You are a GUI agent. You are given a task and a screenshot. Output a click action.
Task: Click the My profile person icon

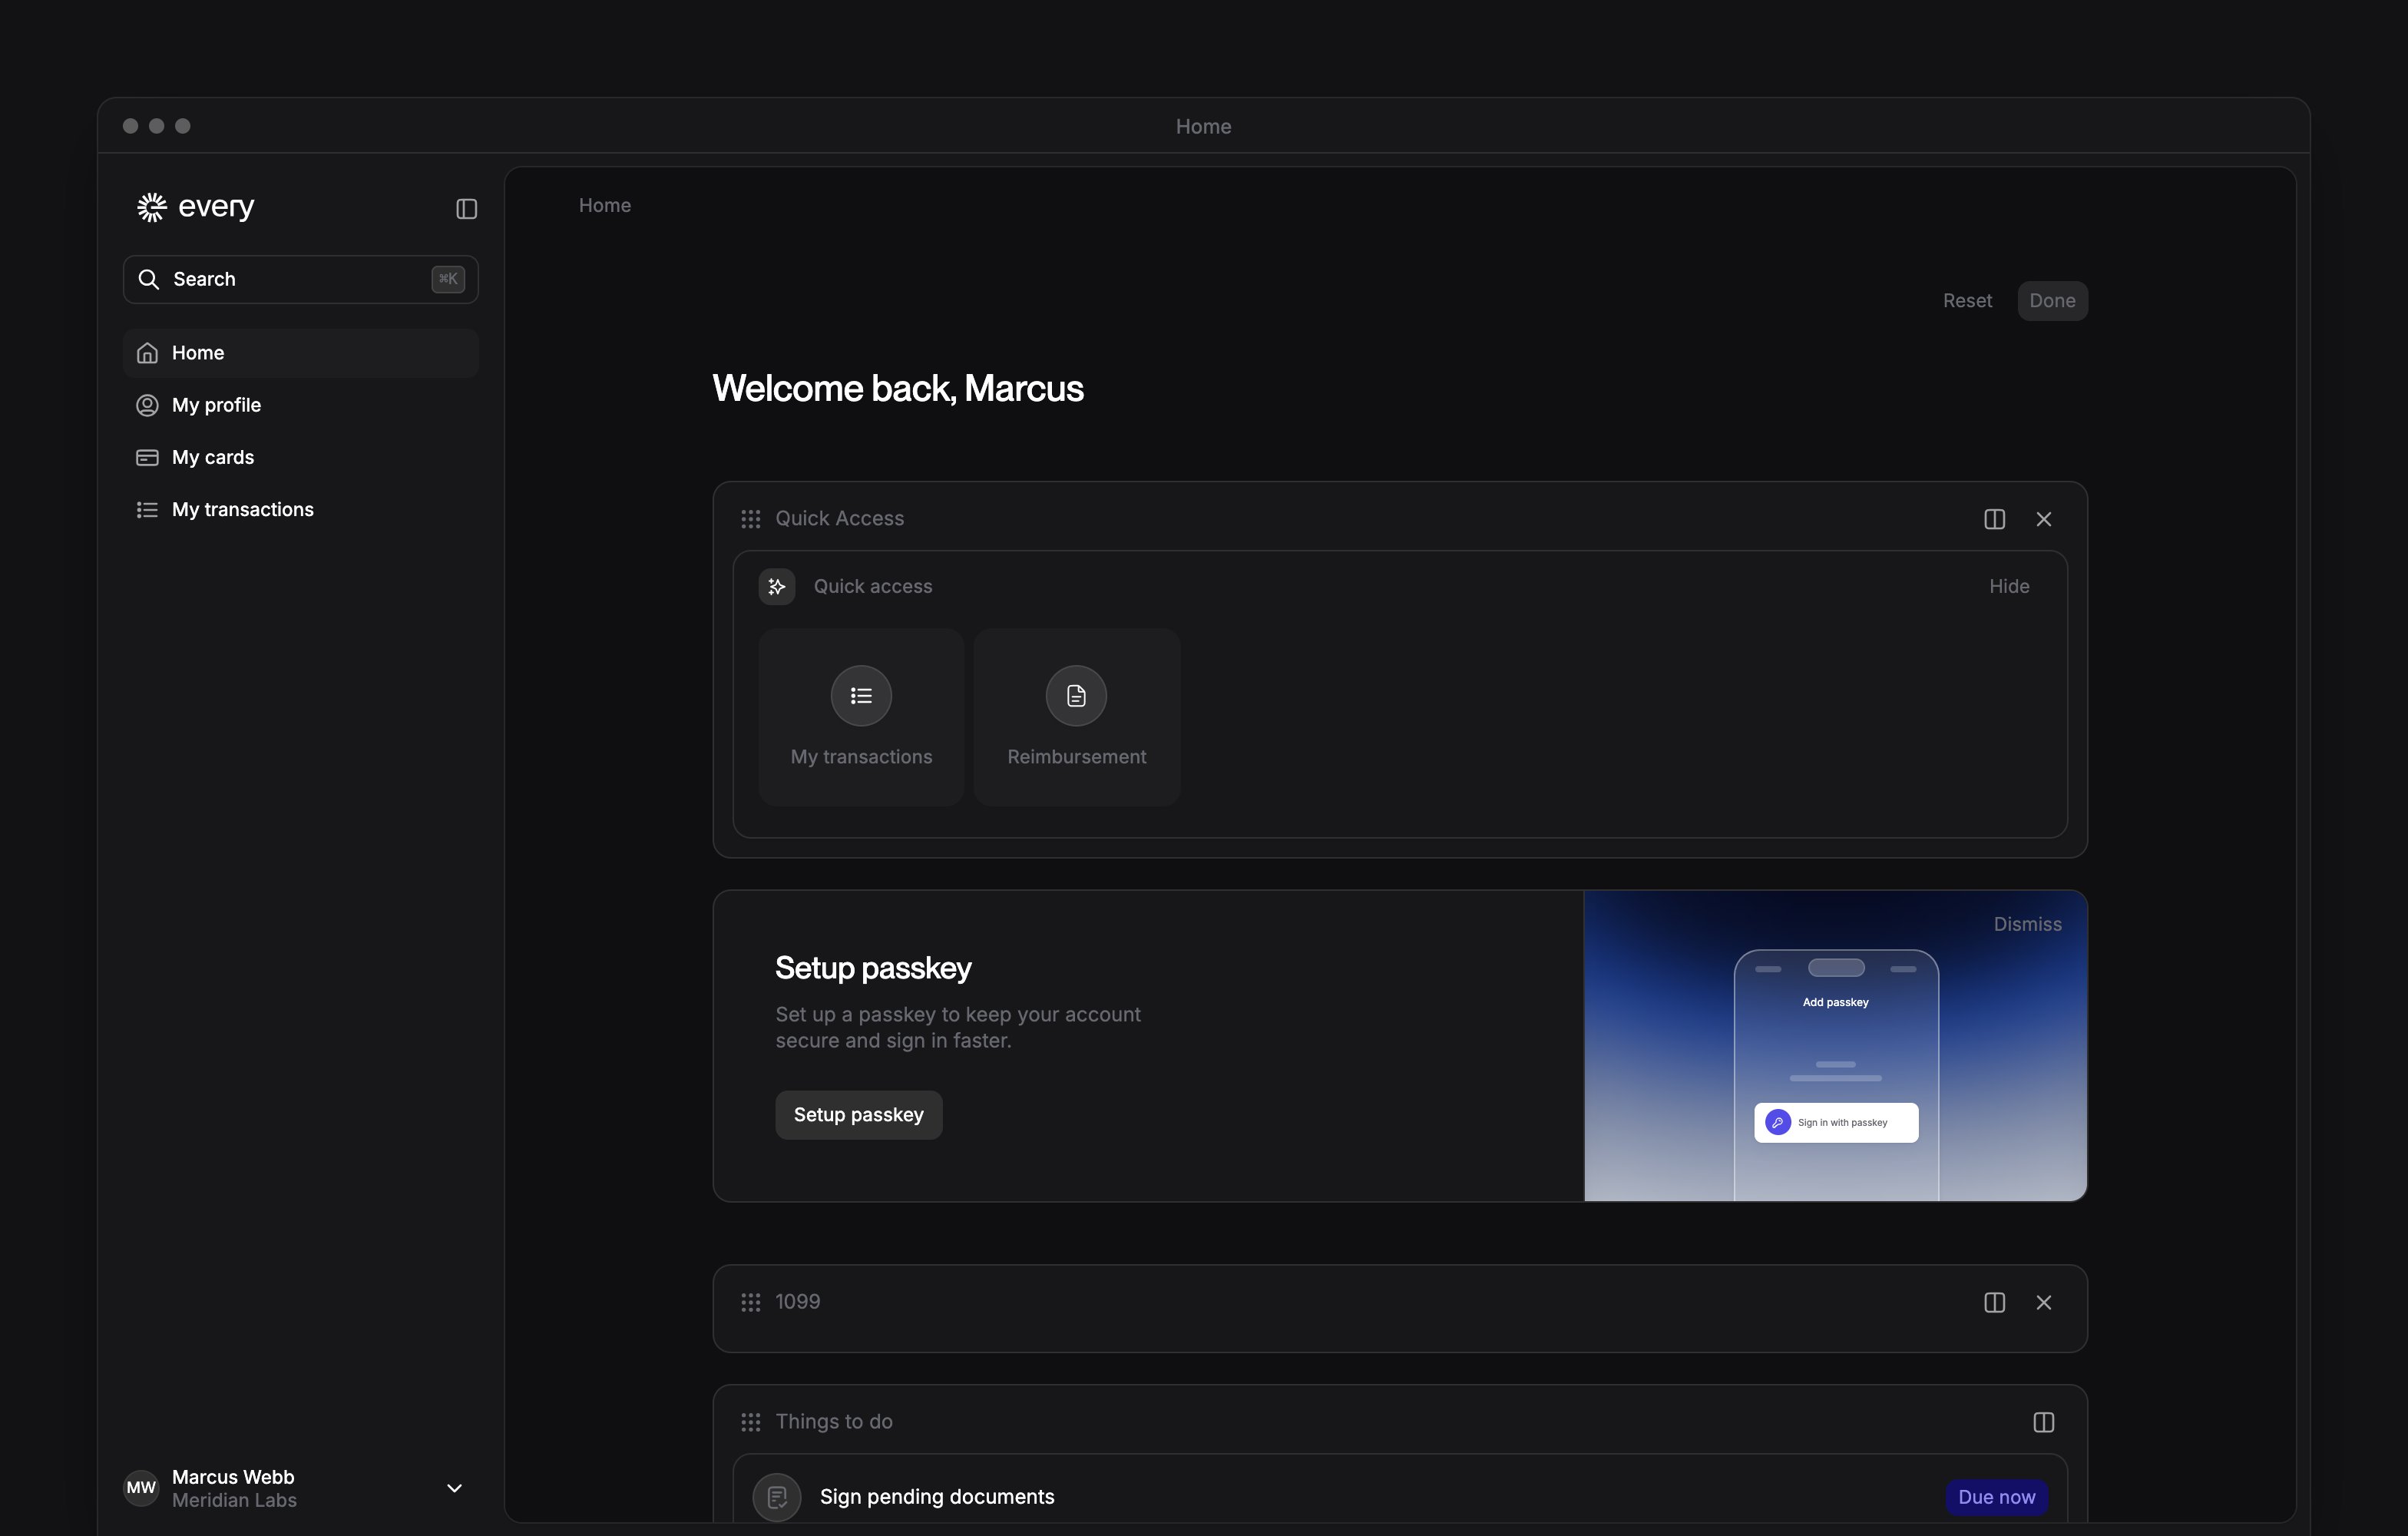tap(147, 405)
